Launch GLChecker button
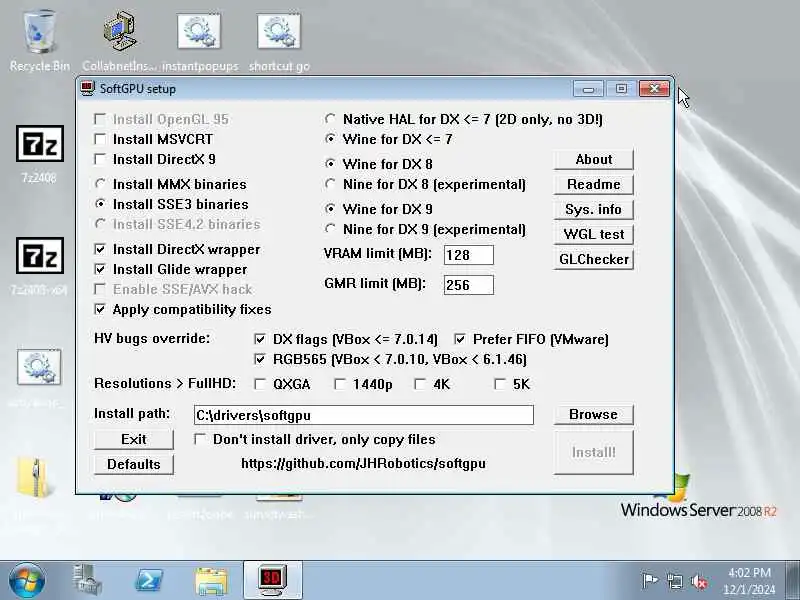 593,259
